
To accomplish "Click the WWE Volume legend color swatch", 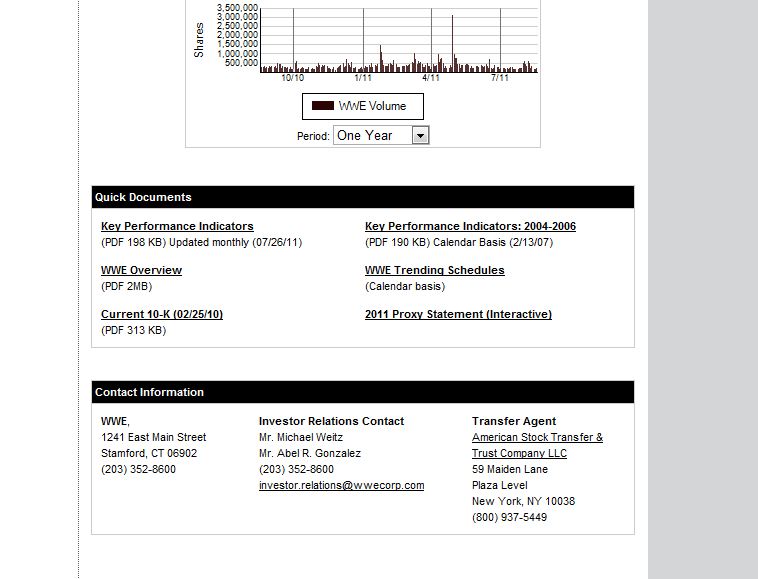I will click(x=322, y=106).
